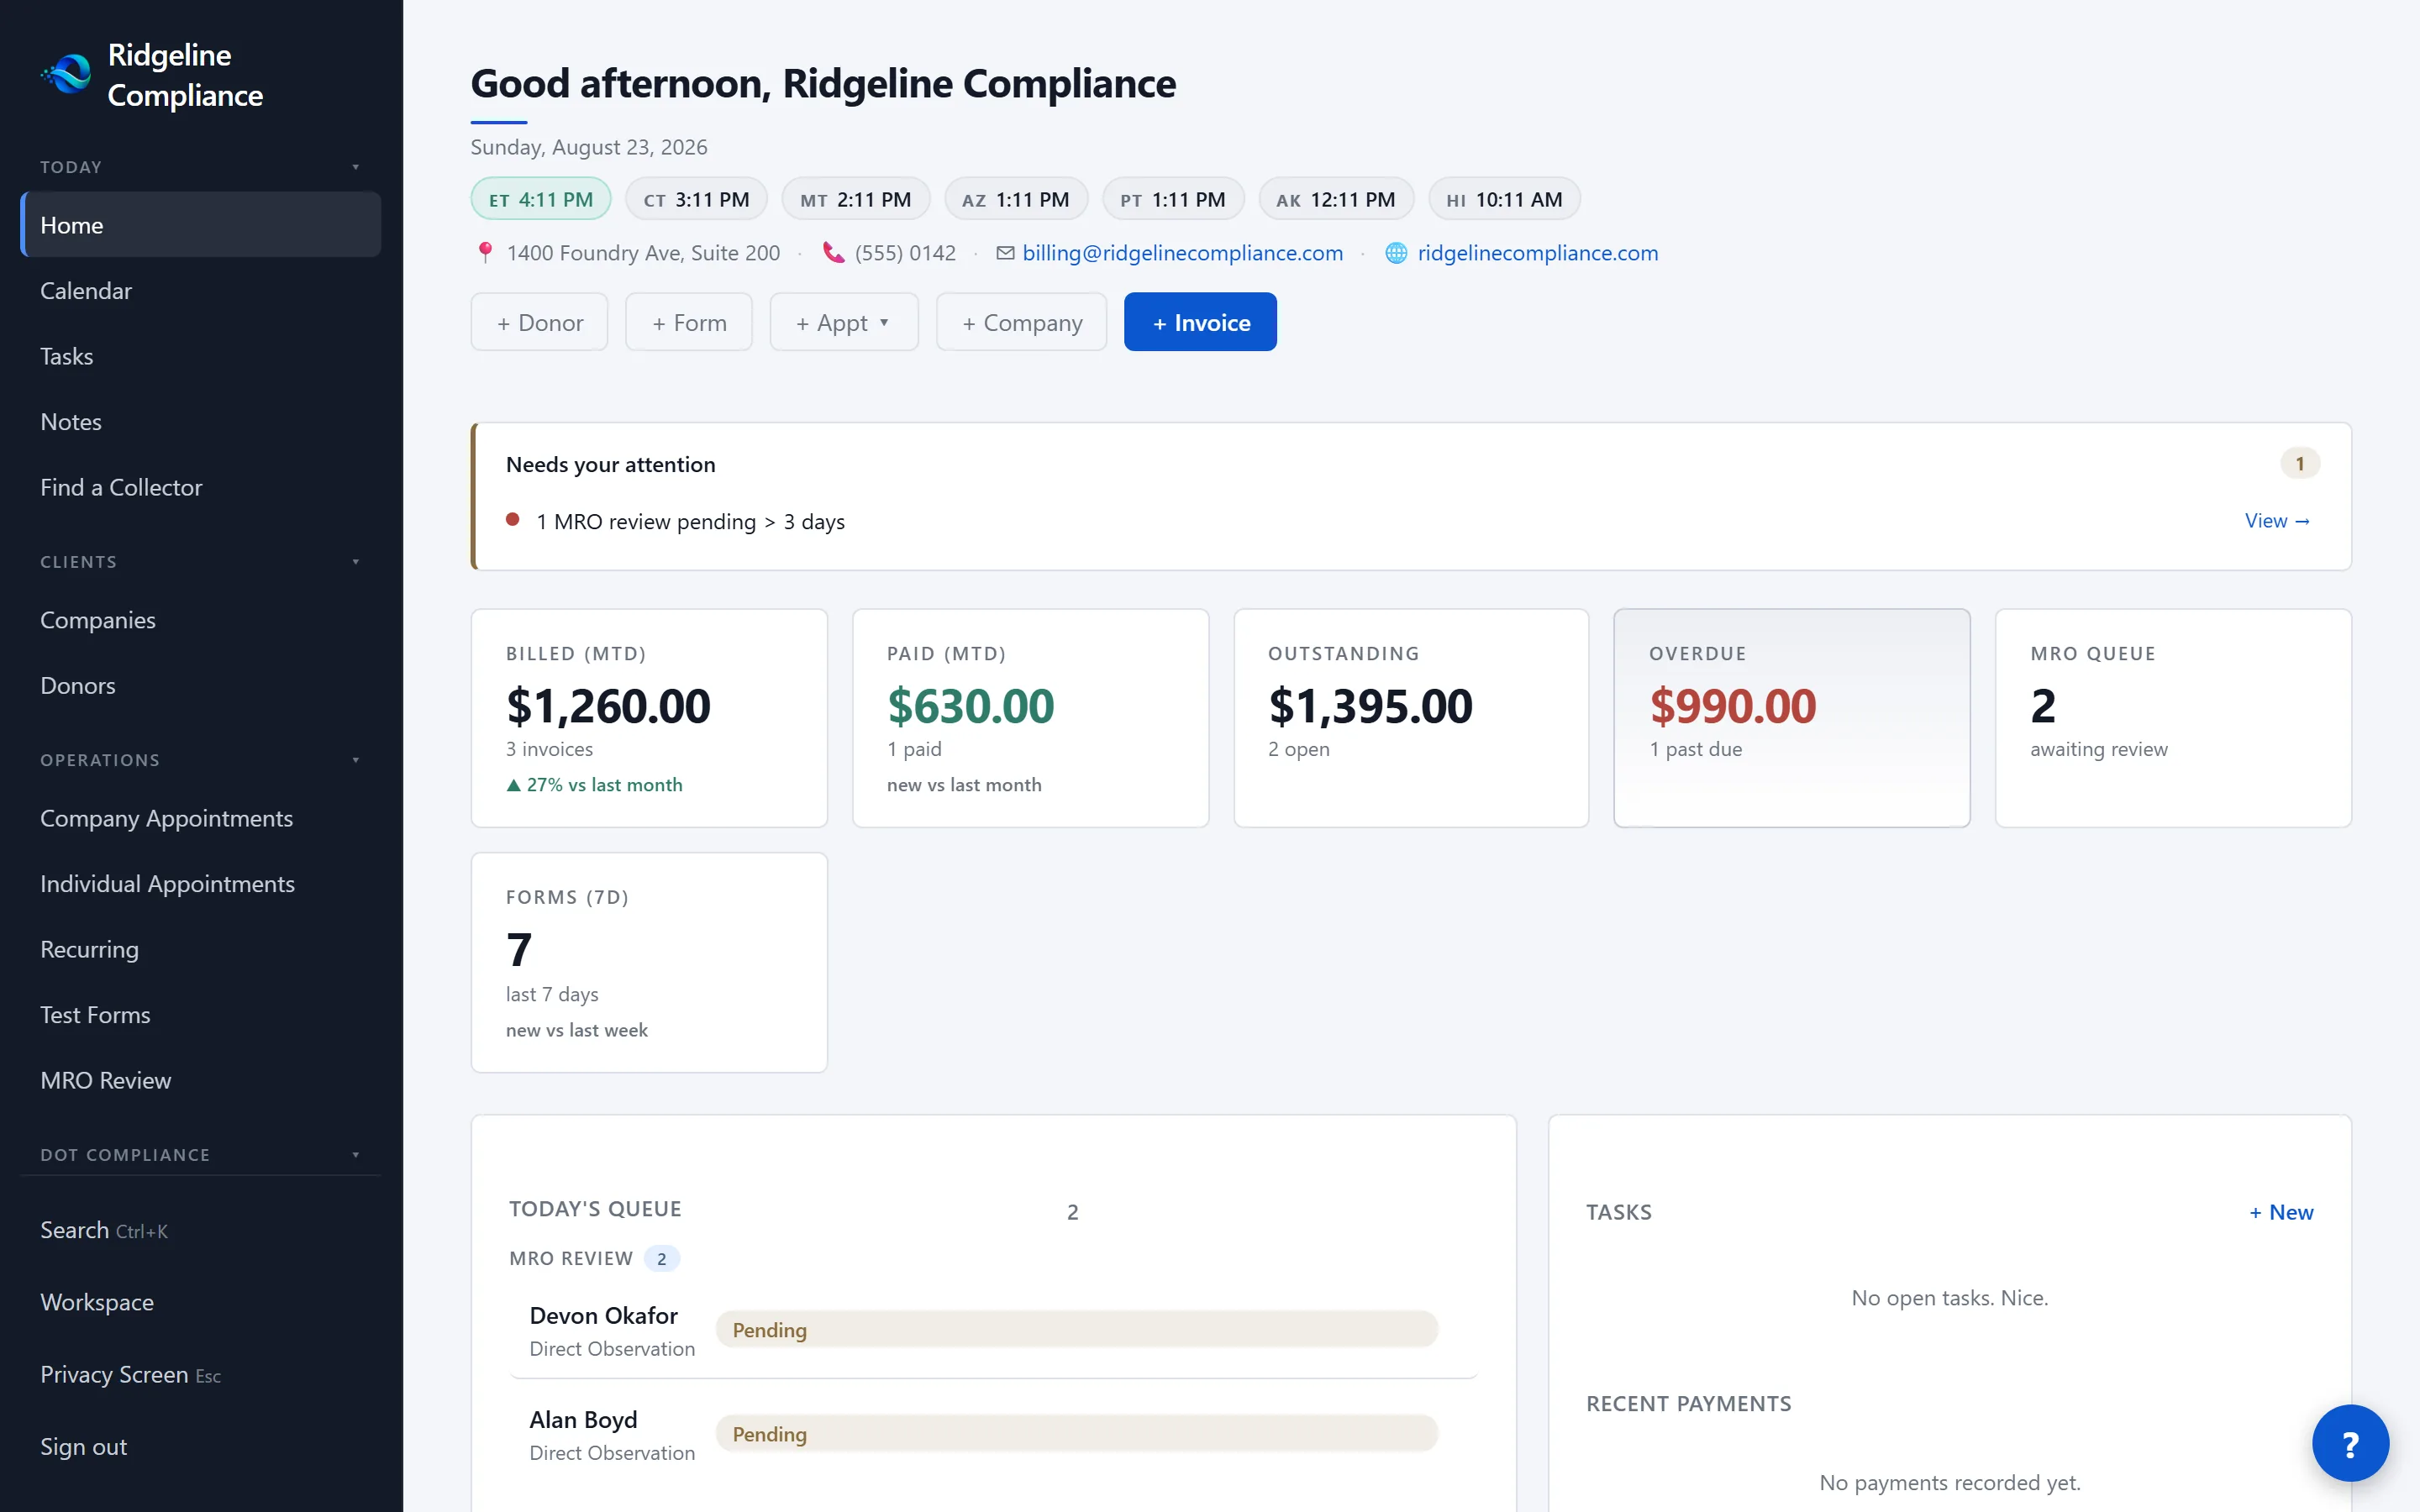2420x1512 pixels.
Task: Open the Overdue $990.00 card
Action: click(x=1791, y=718)
